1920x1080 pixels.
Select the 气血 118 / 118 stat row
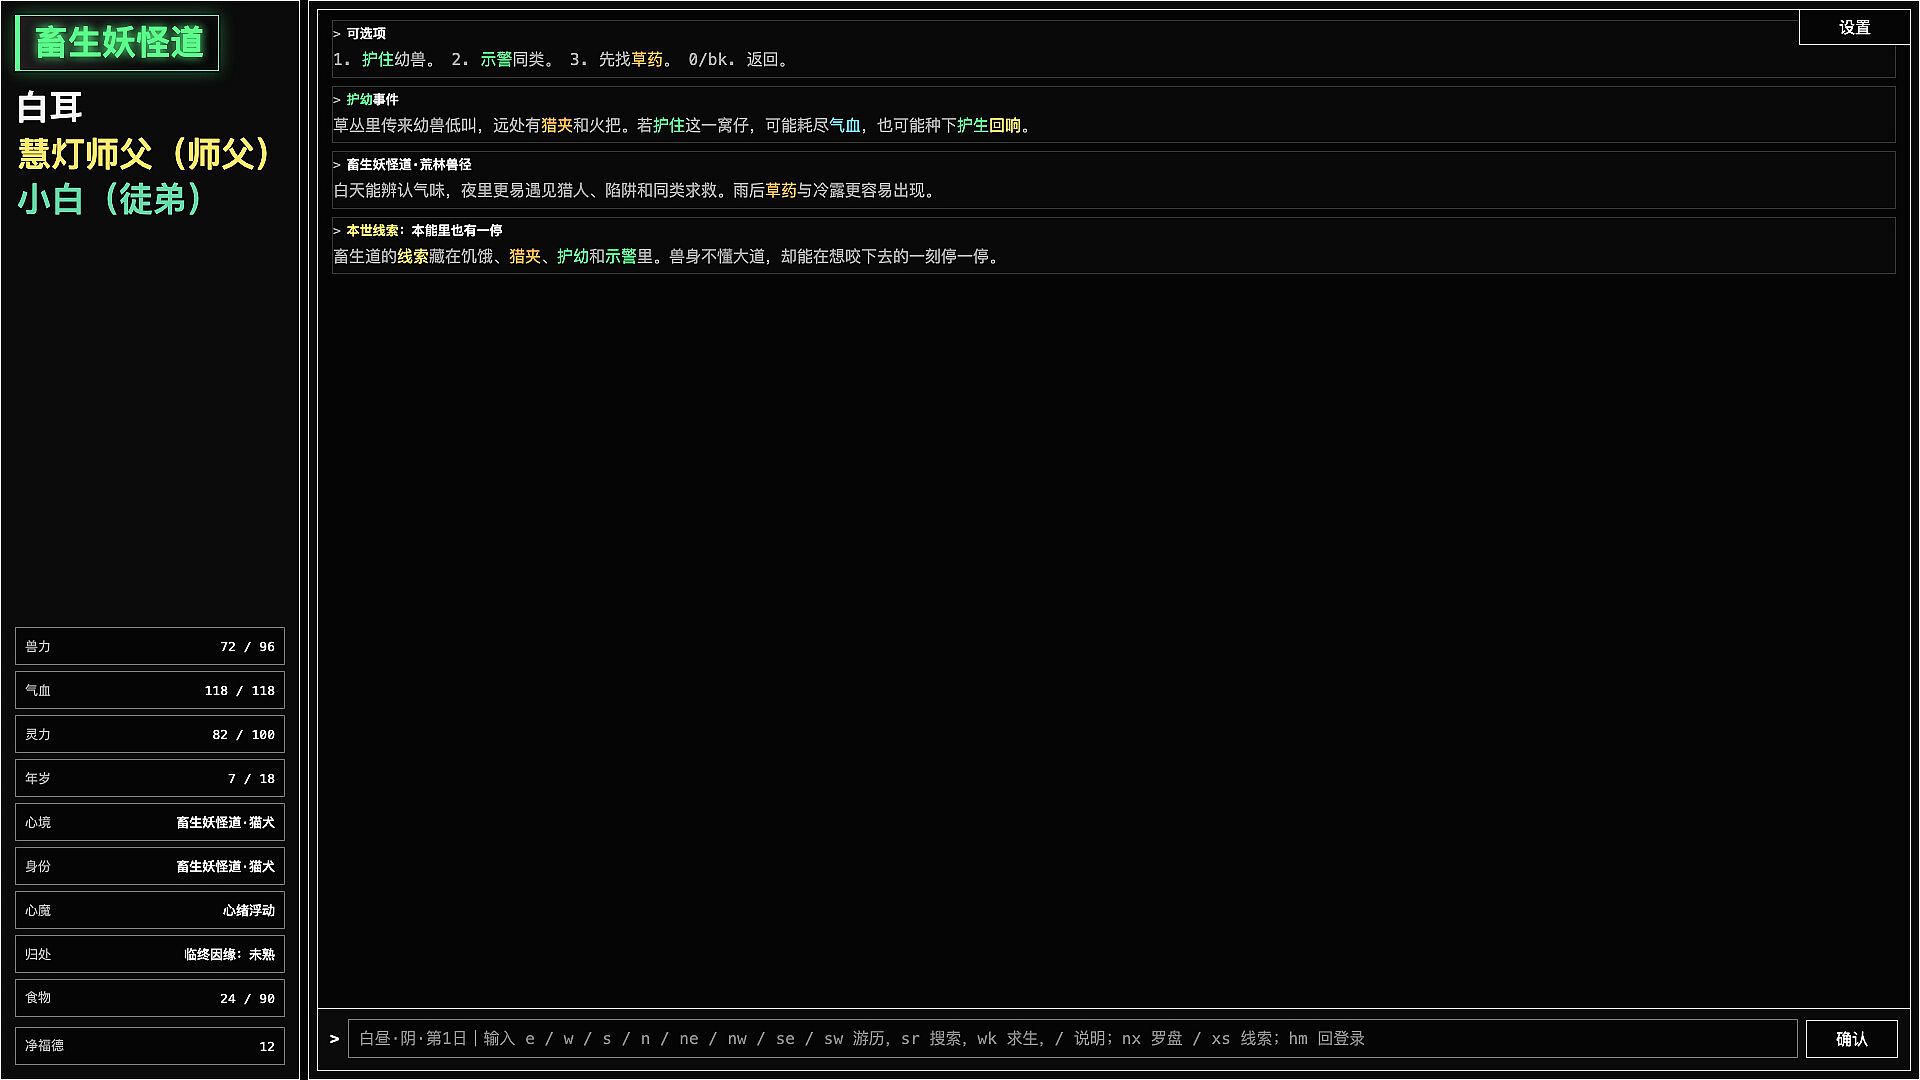(x=150, y=690)
